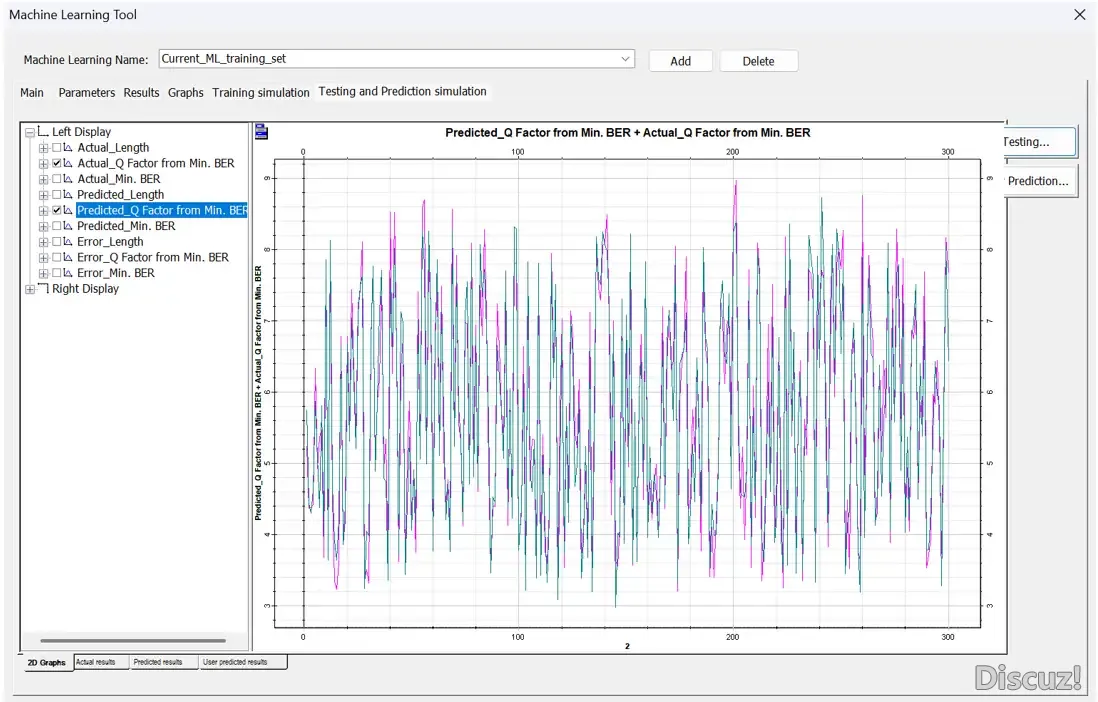Switch to the 2D Graphs bottom tab
This screenshot has height=702, width=1098.
[47, 663]
